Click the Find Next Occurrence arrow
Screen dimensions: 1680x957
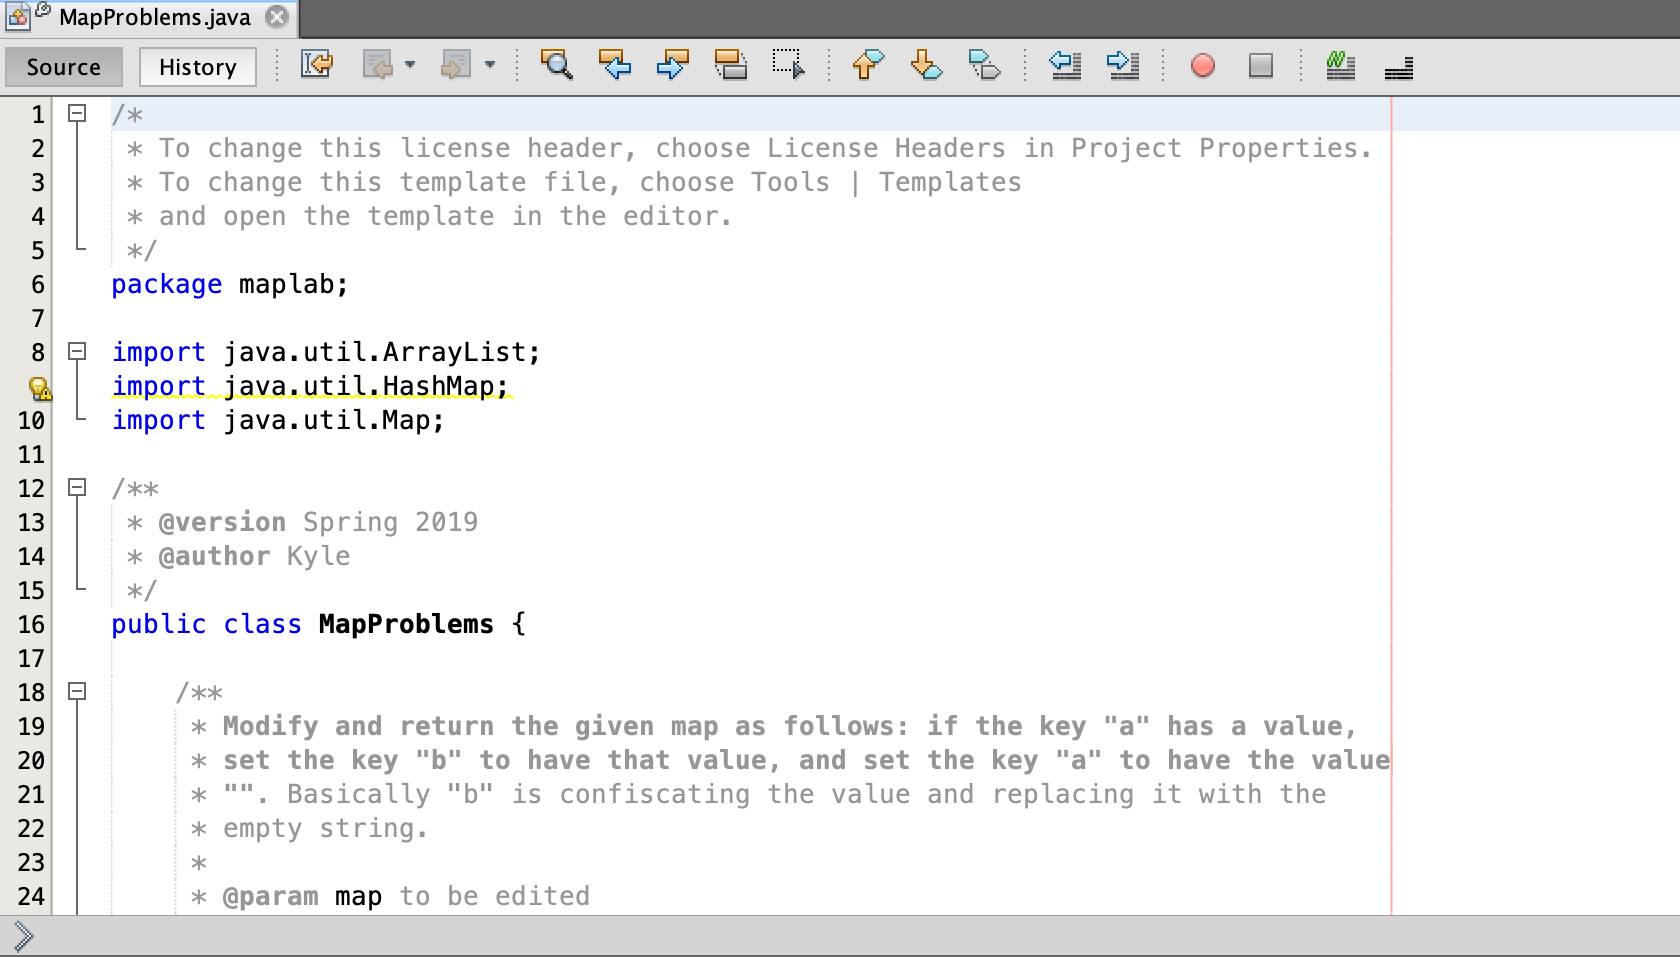pyautogui.click(x=672, y=66)
